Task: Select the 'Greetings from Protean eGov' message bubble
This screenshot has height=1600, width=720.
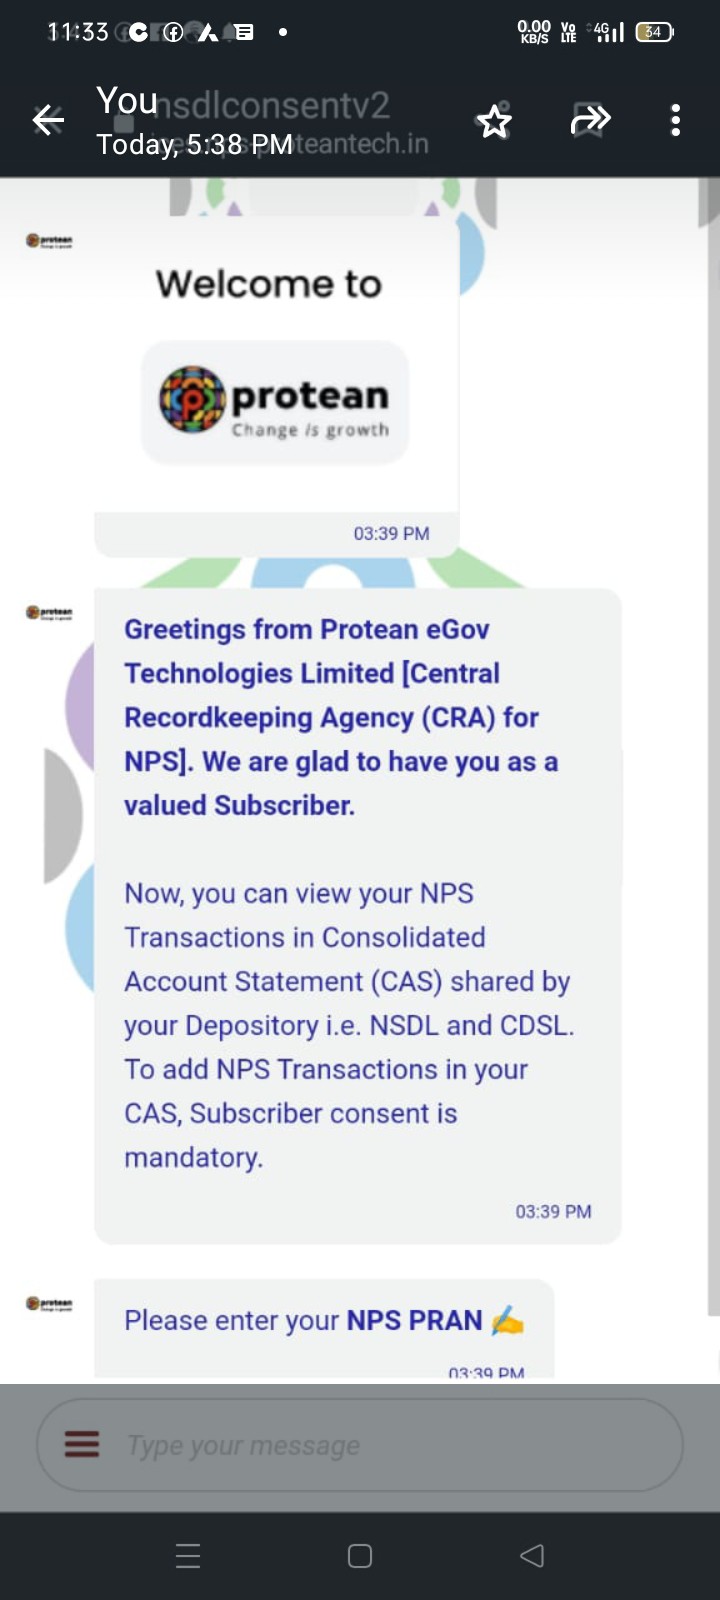Action: (x=357, y=915)
